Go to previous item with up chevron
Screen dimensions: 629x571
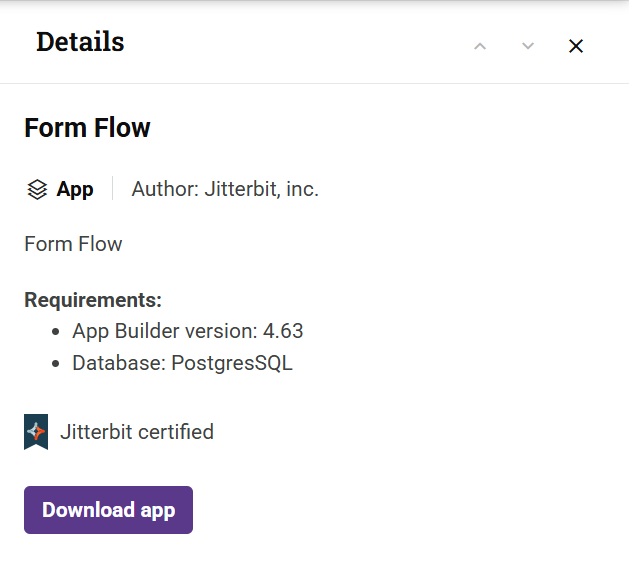480,46
